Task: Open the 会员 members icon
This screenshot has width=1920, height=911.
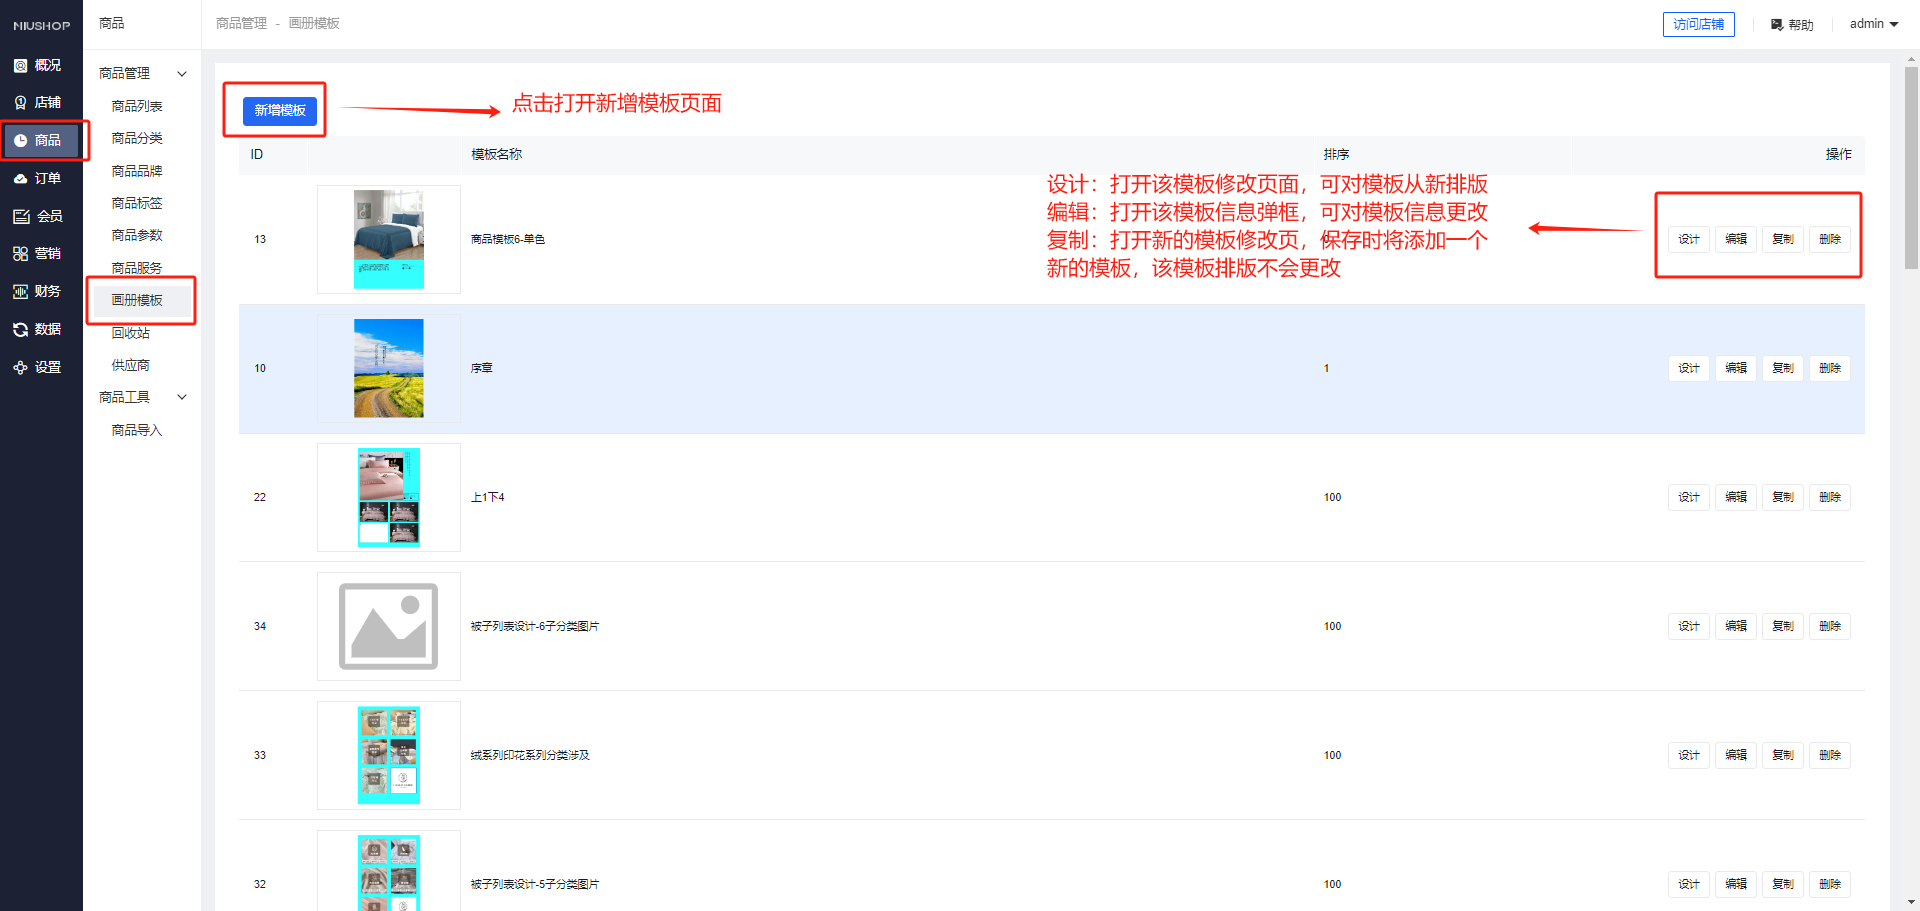Action: 21,217
